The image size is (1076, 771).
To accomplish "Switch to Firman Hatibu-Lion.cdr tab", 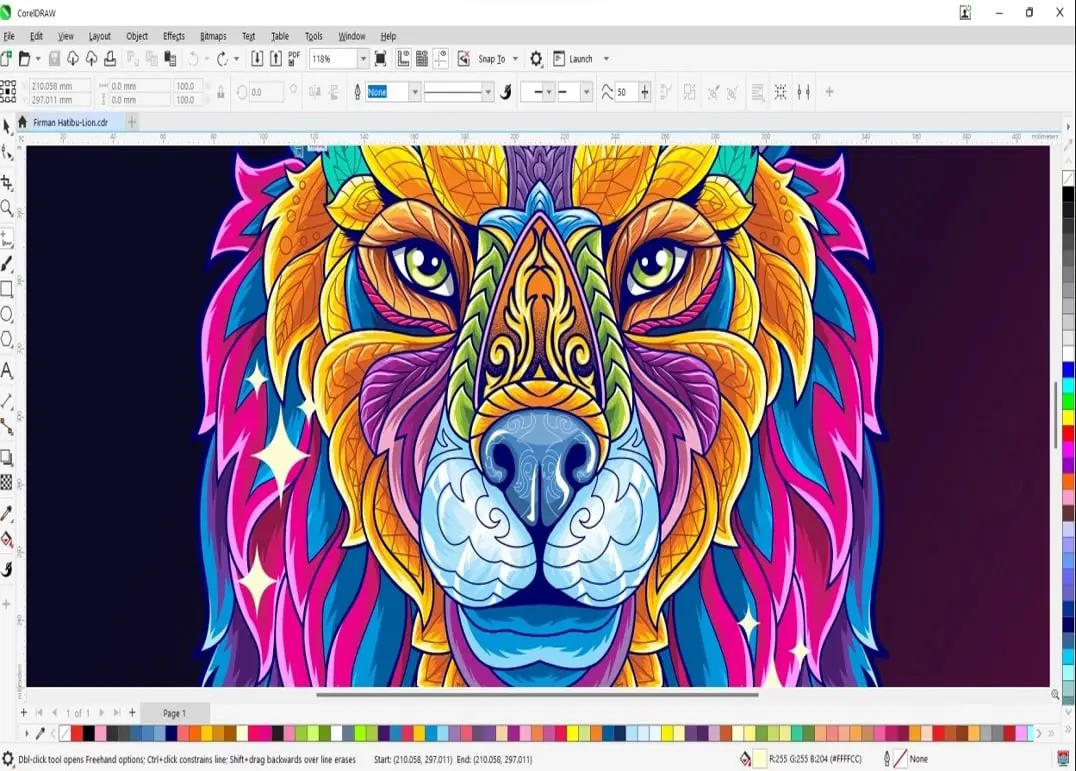I will (x=71, y=123).
